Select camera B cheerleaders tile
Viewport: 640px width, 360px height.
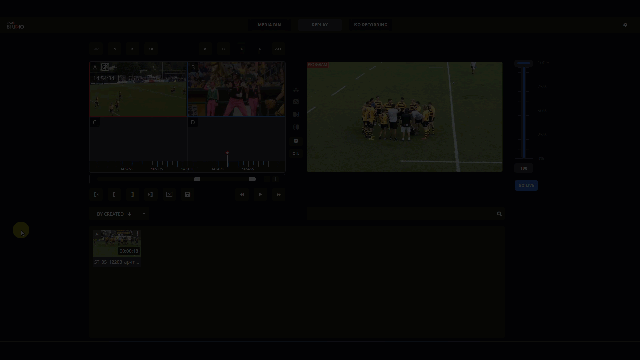point(236,89)
